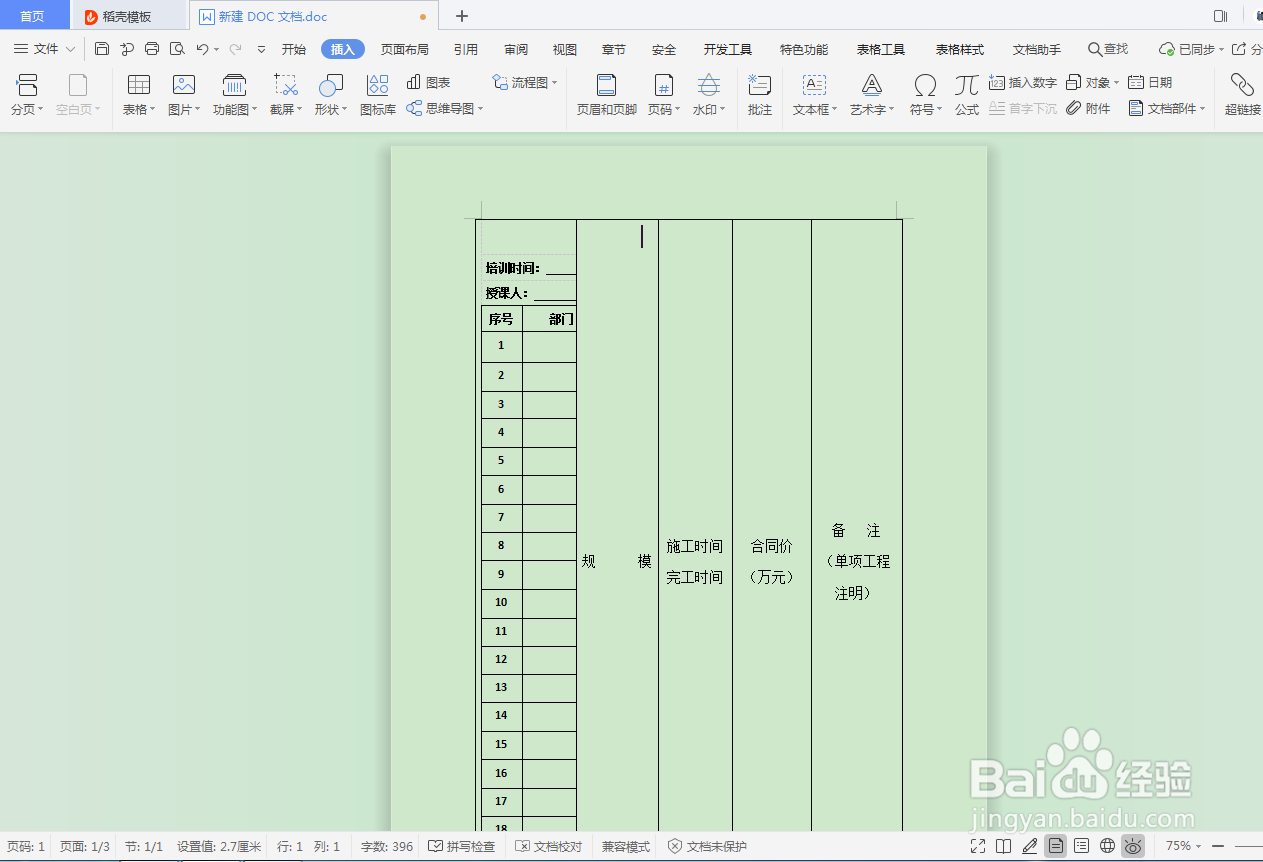1263x862 pixels.
Task: Insert an 附件 attachment
Action: click(1088, 108)
